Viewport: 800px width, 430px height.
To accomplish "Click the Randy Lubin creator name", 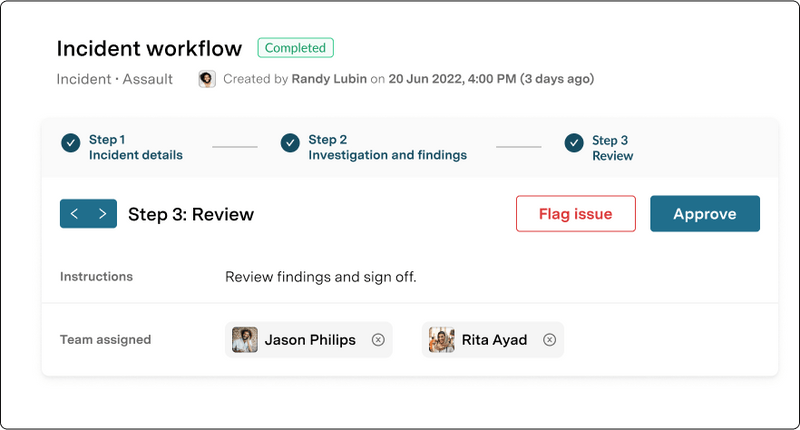I will (329, 79).
